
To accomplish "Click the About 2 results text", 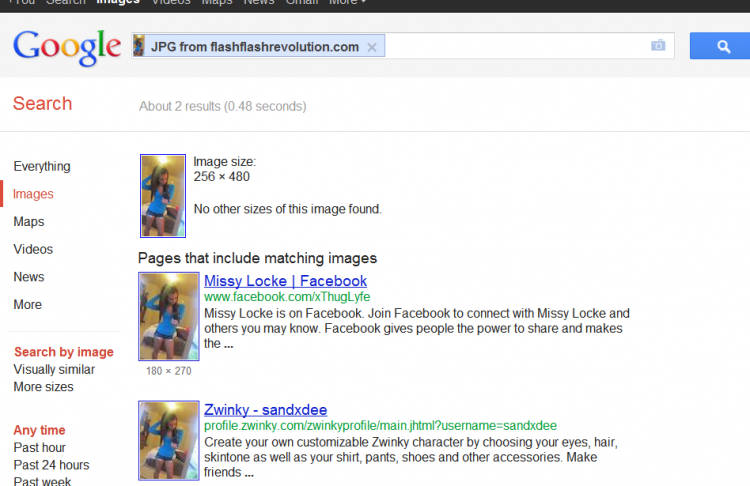I will point(222,106).
